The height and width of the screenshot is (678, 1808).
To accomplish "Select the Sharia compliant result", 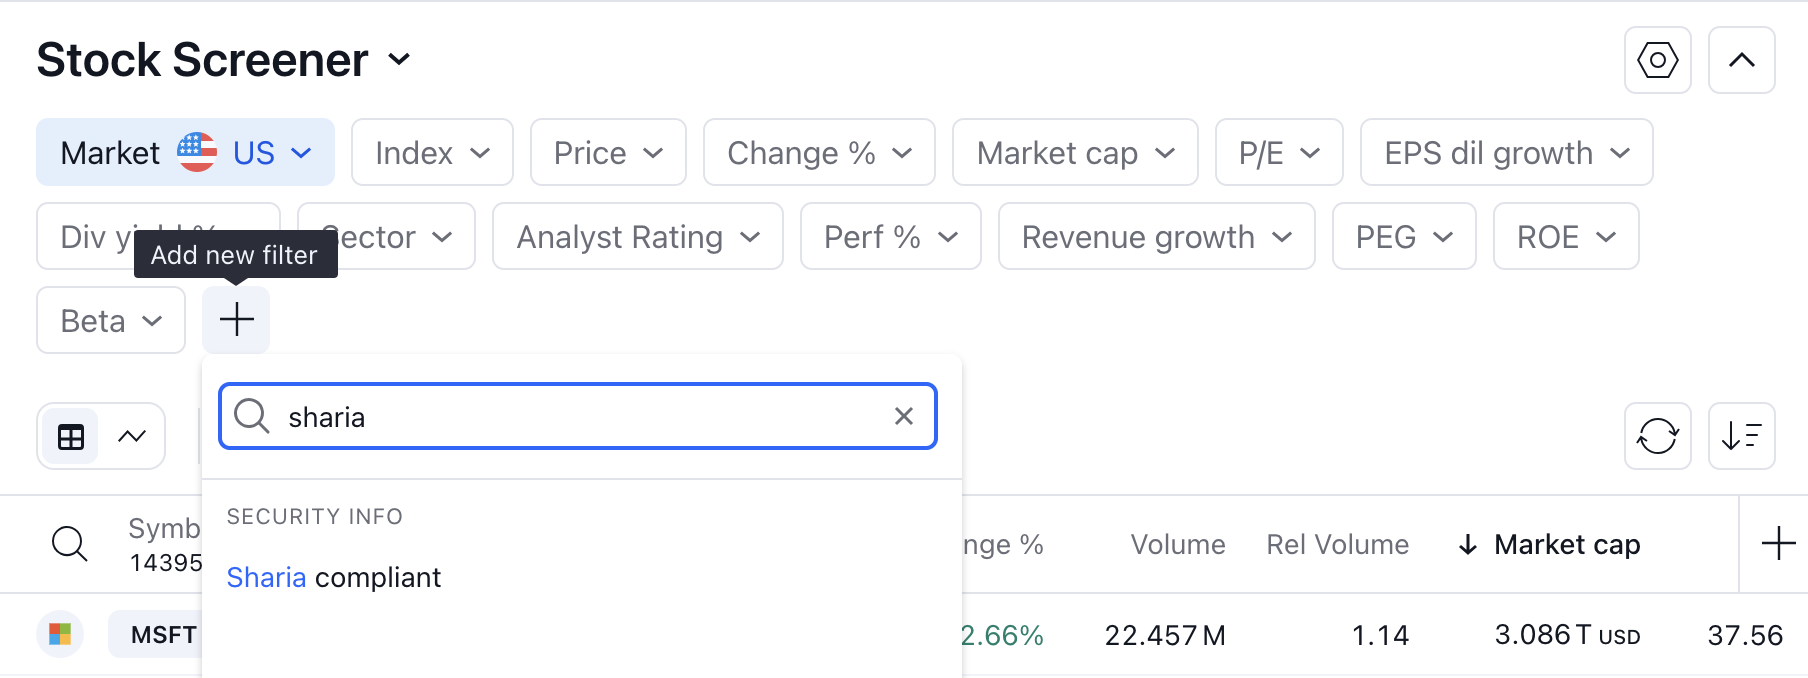I will 334,577.
